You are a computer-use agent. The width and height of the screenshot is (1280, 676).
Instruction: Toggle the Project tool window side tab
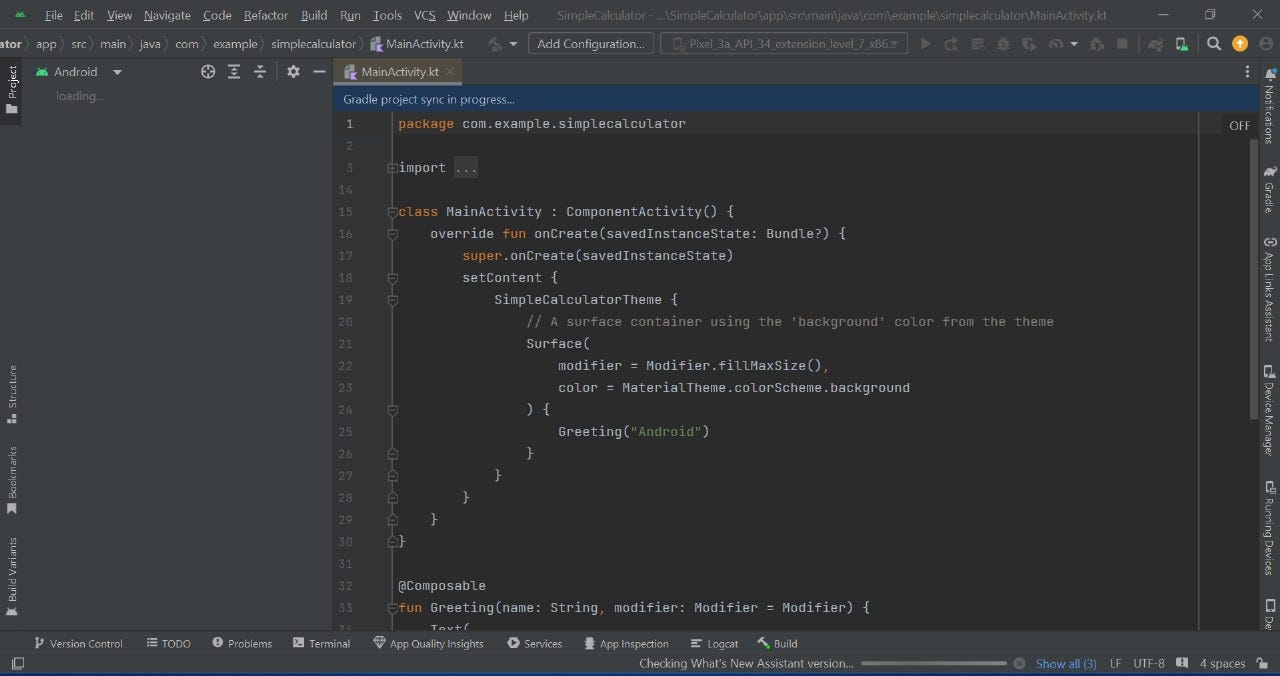pos(12,90)
